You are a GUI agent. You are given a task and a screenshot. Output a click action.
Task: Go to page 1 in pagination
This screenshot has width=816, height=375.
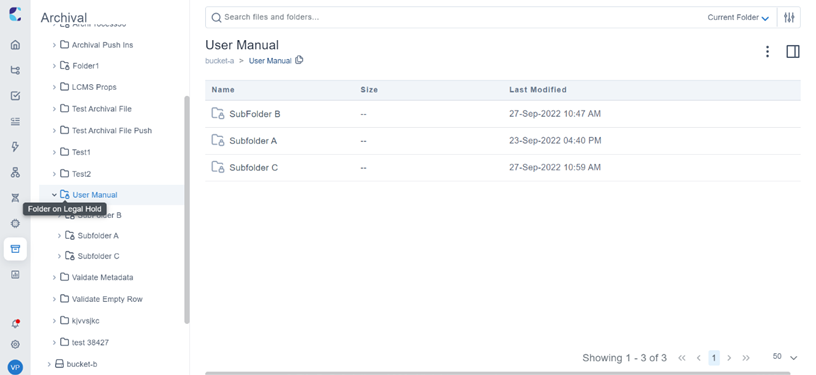(x=714, y=358)
